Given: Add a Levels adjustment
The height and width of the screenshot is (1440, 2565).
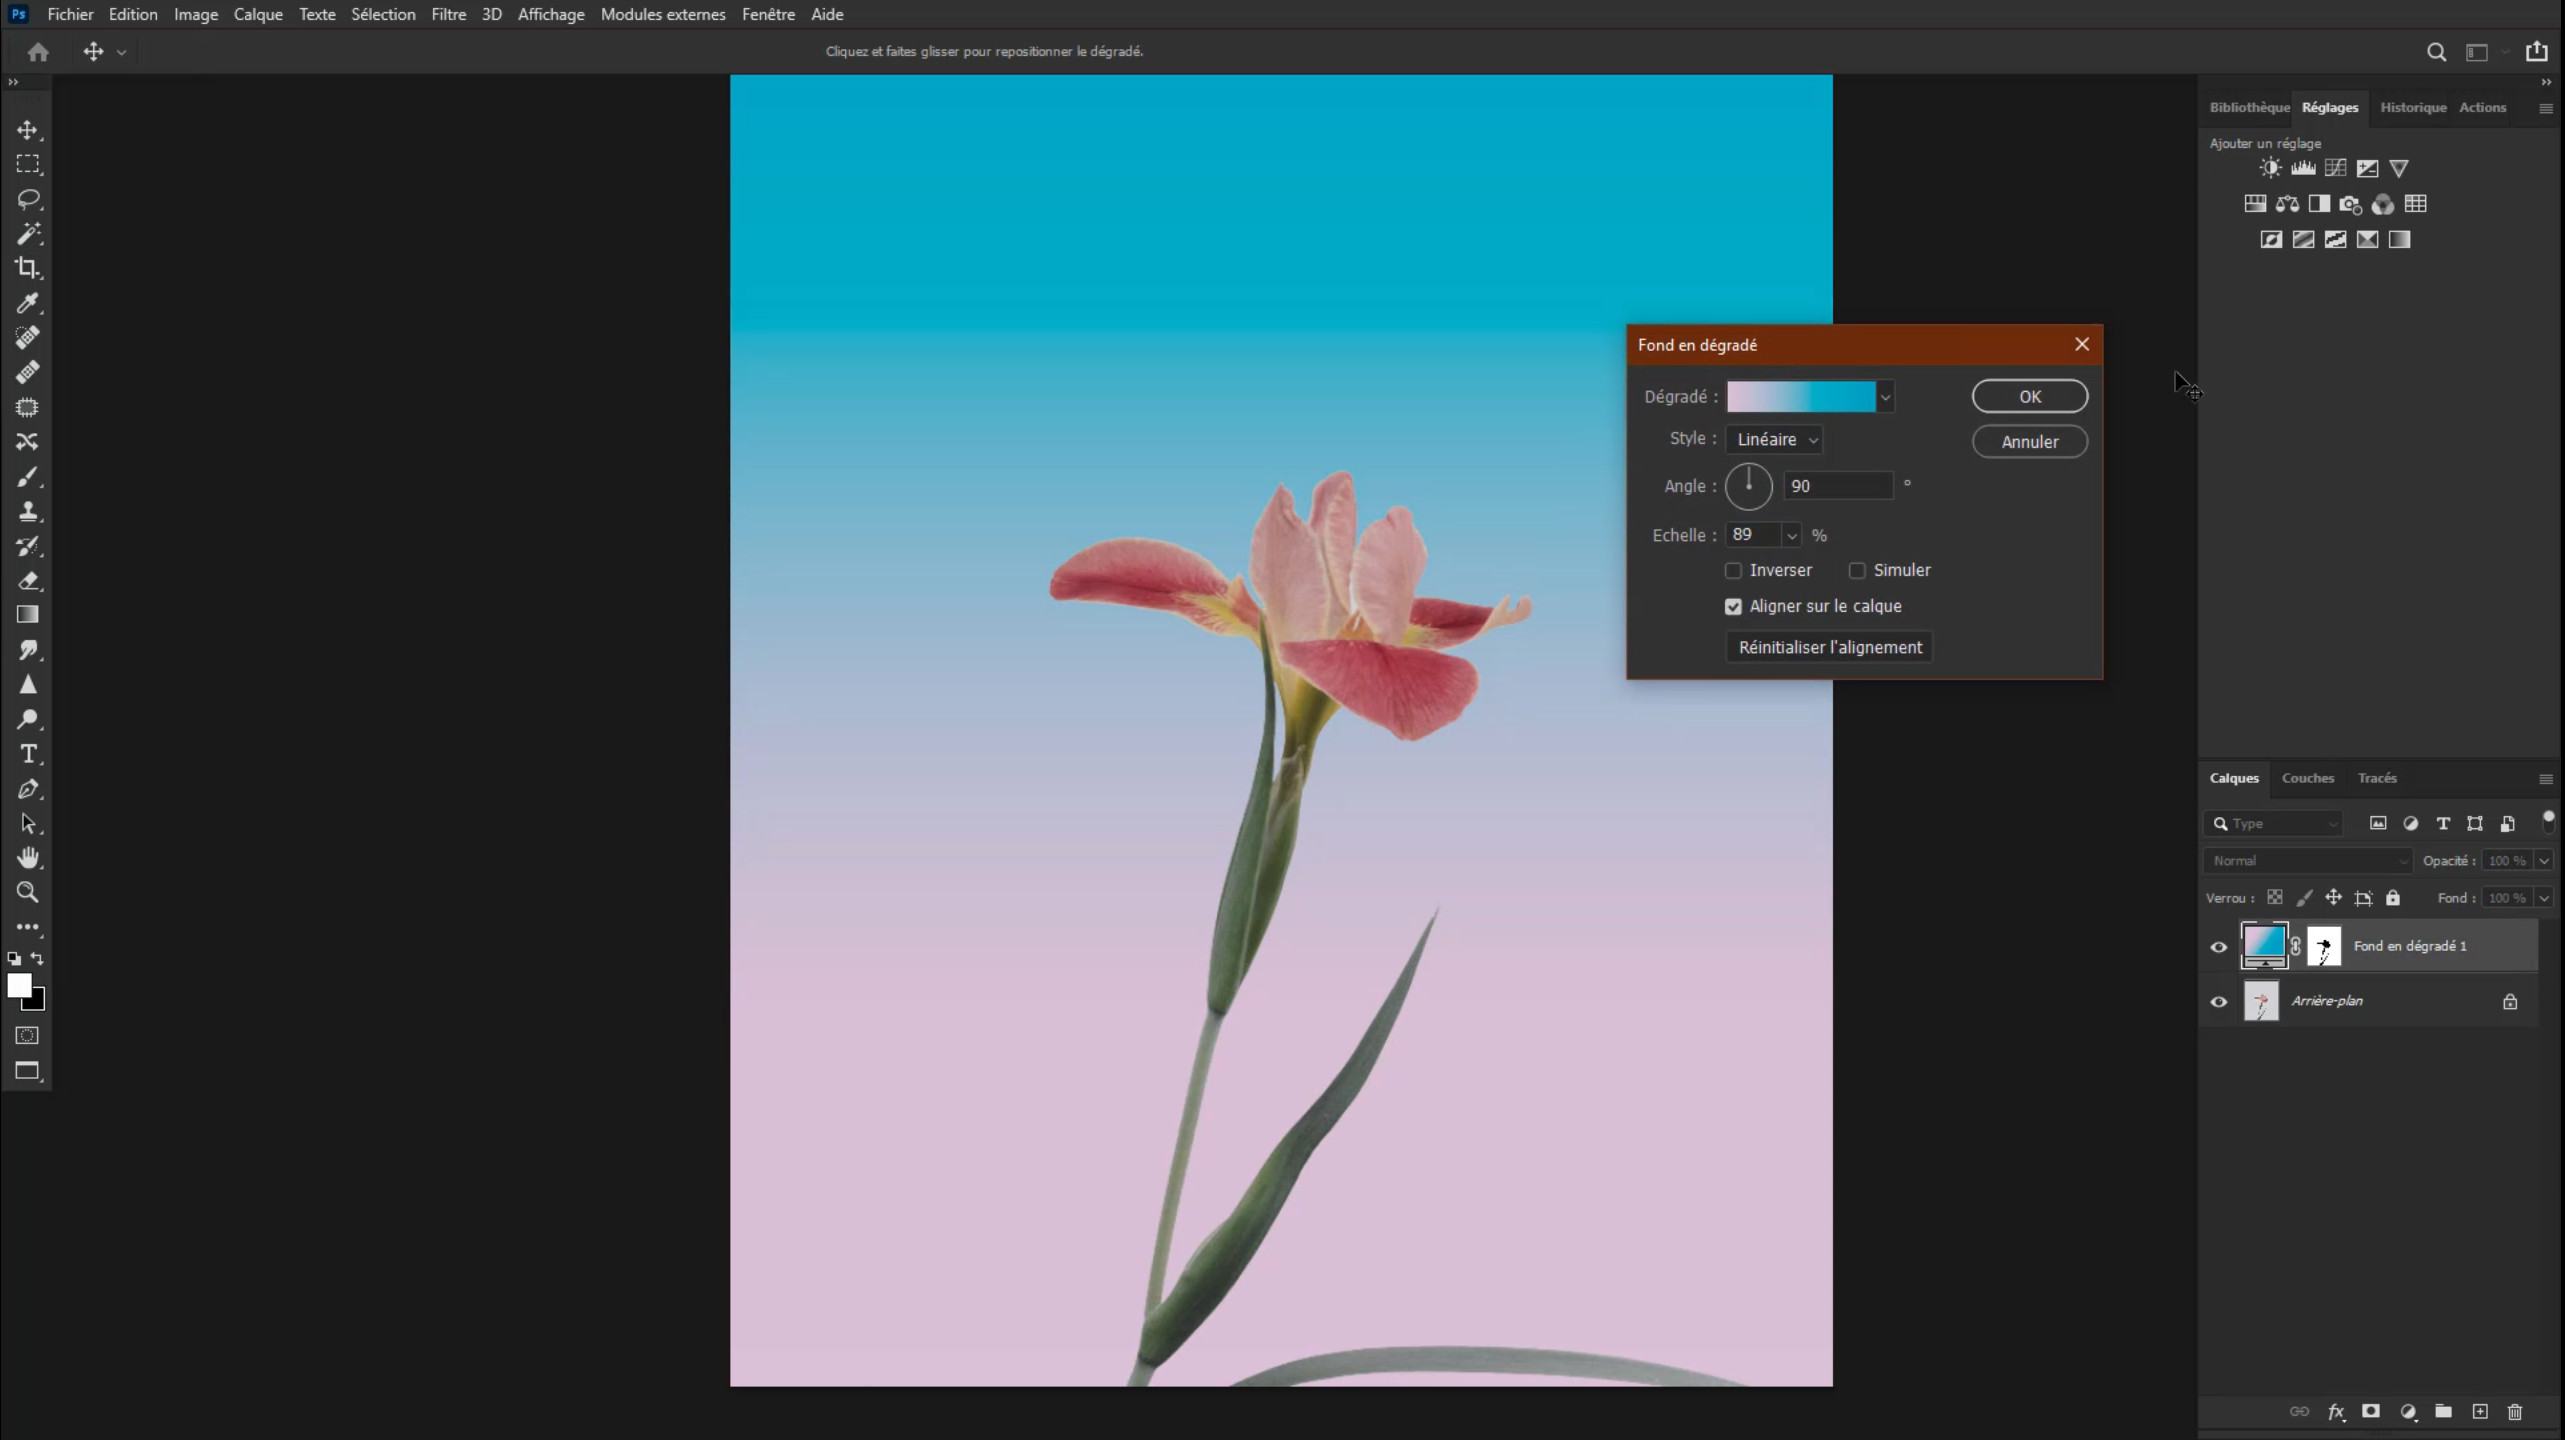Looking at the screenshot, I should pyautogui.click(x=2303, y=168).
